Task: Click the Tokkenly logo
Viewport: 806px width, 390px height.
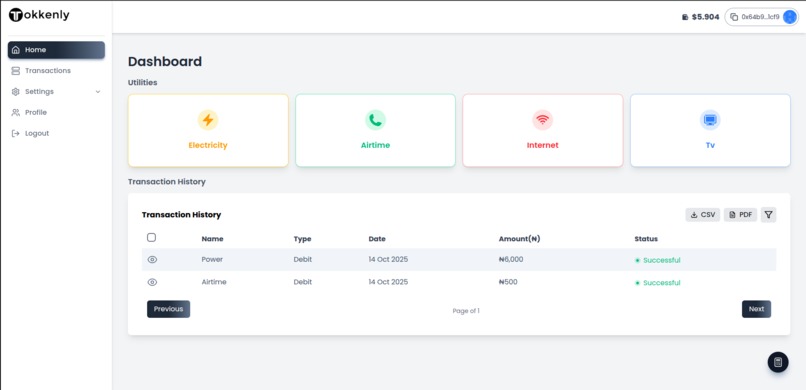Action: pos(39,15)
